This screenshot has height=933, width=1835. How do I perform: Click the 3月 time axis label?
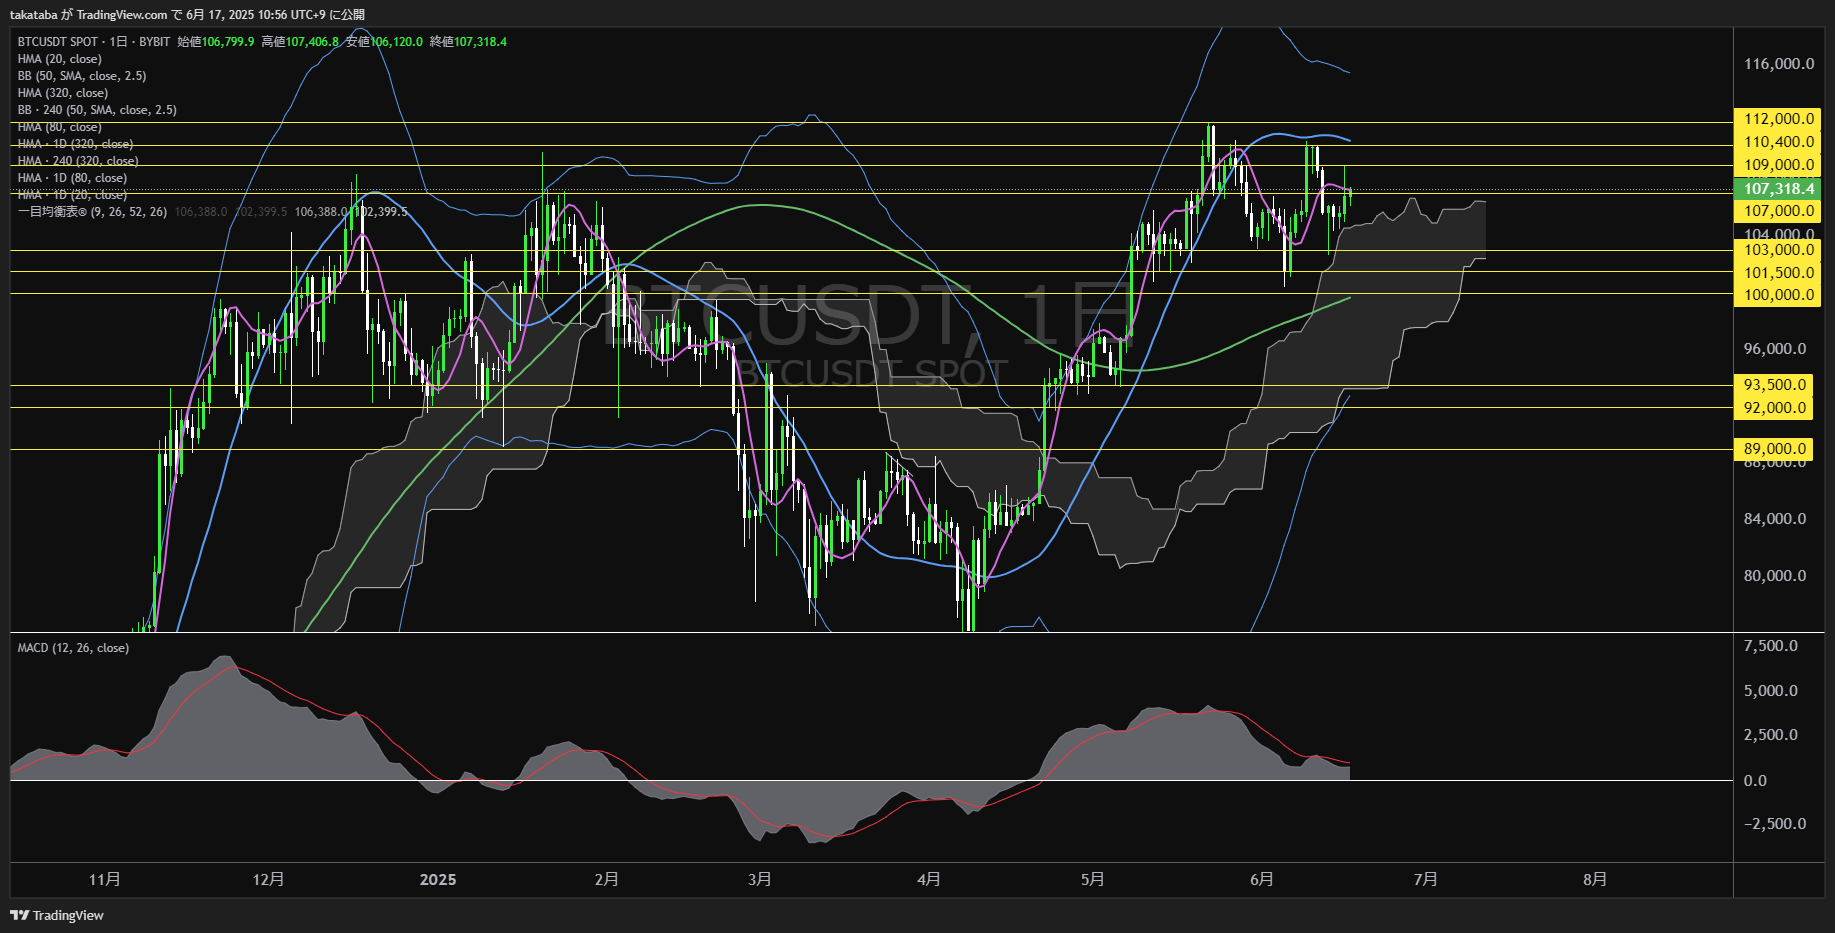click(760, 879)
